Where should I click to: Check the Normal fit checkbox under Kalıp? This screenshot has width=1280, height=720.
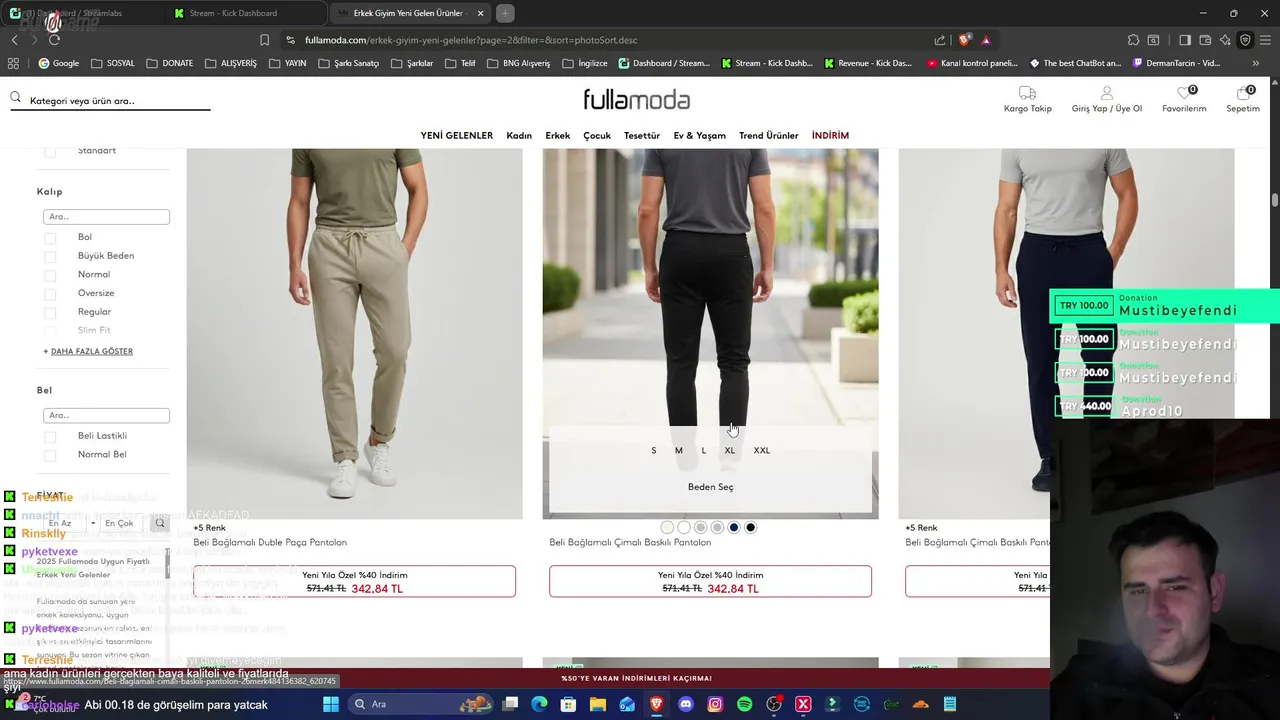[x=50, y=275]
